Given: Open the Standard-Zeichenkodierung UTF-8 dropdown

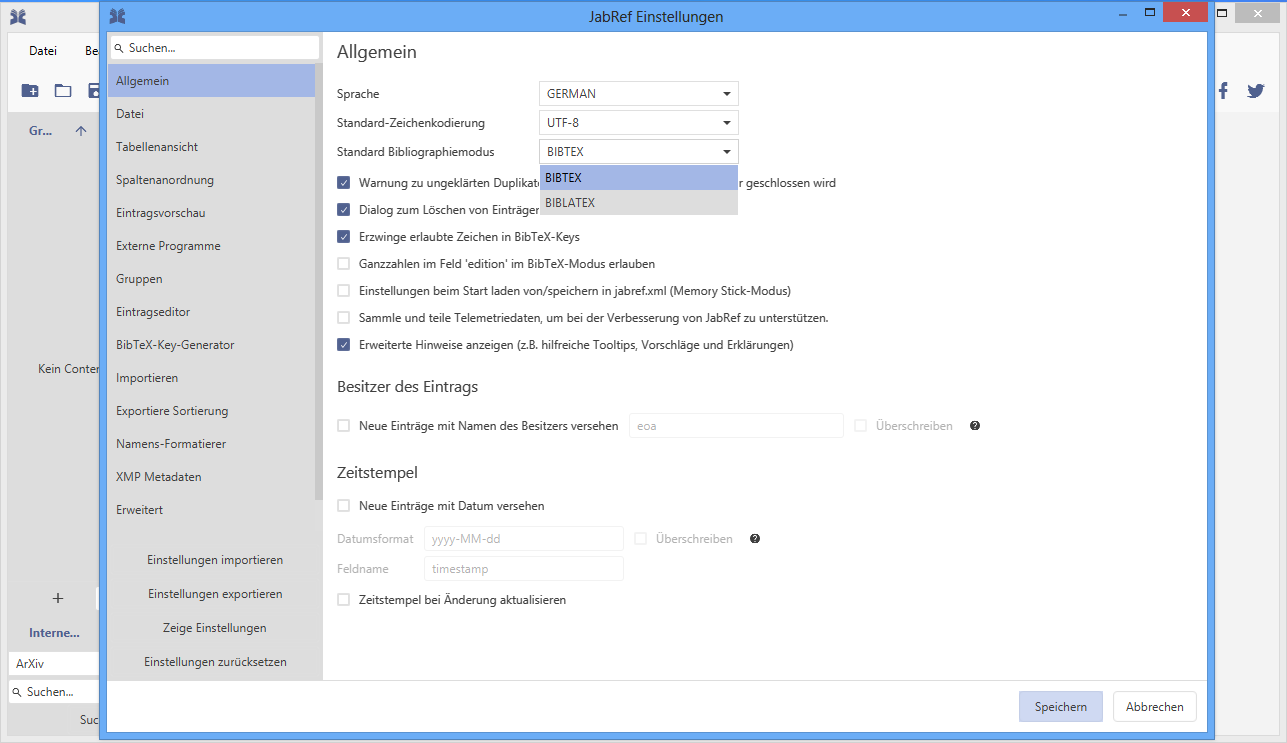Looking at the screenshot, I should coord(639,123).
